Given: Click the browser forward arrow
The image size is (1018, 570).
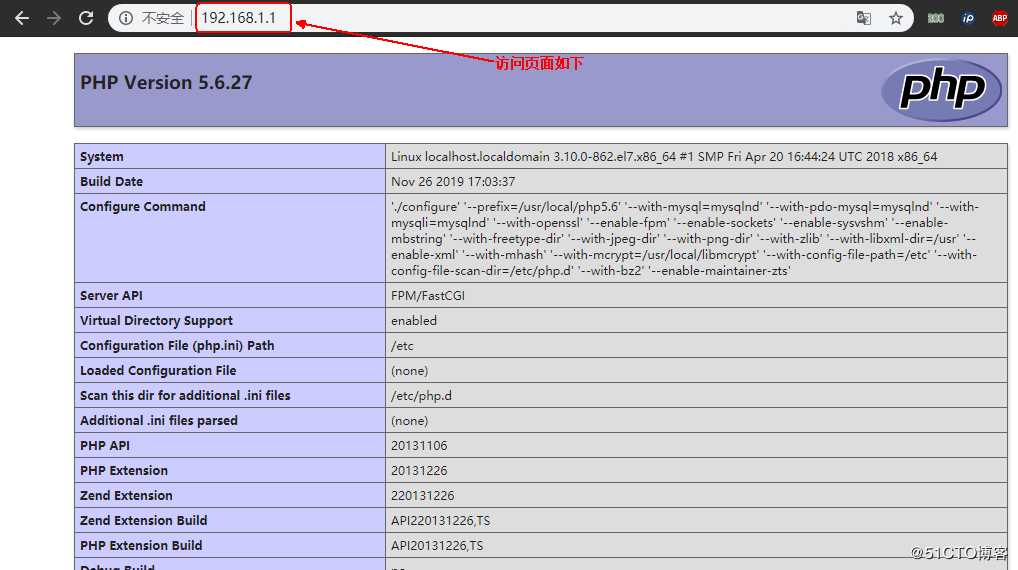Looking at the screenshot, I should pyautogui.click(x=54, y=18).
